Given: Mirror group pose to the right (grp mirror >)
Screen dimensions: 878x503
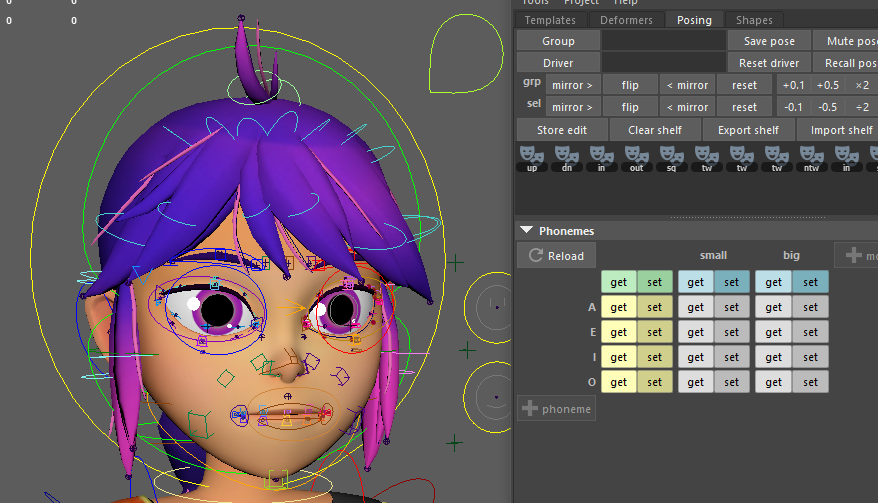Looking at the screenshot, I should [572, 85].
